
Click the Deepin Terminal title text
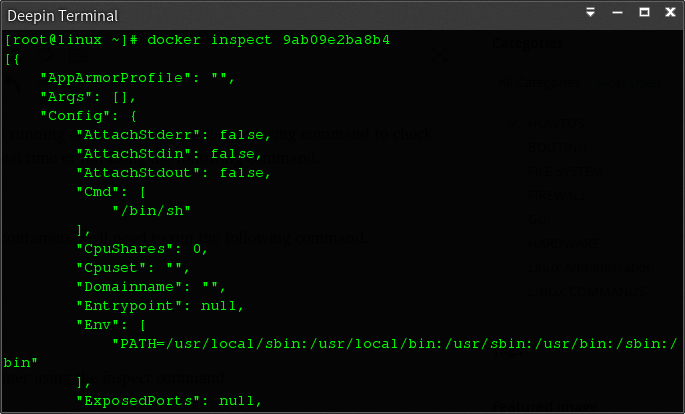pyautogui.click(x=62, y=16)
